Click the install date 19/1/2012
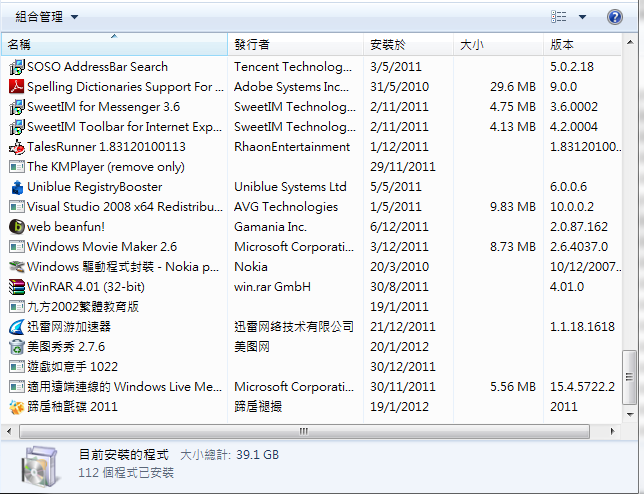 pos(399,407)
